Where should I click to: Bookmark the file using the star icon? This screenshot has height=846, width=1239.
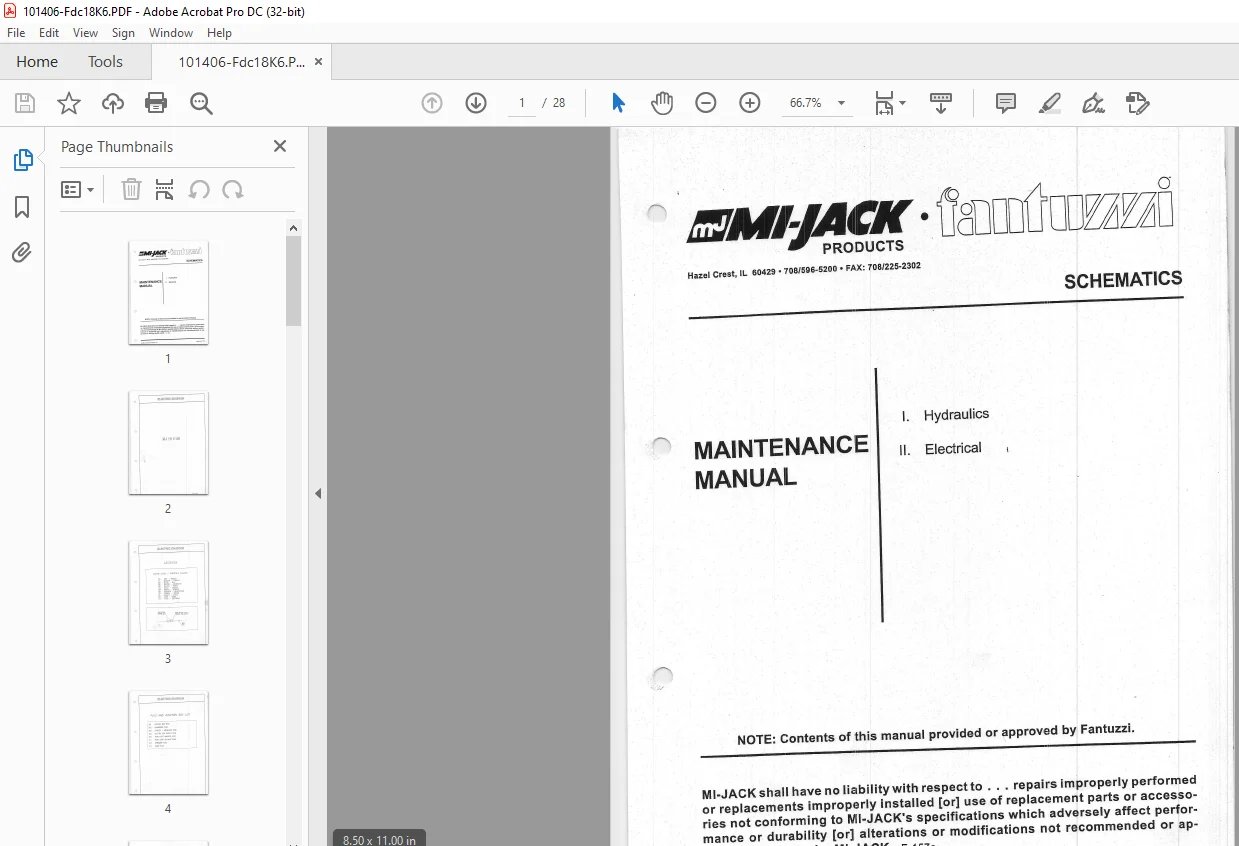tap(69, 103)
